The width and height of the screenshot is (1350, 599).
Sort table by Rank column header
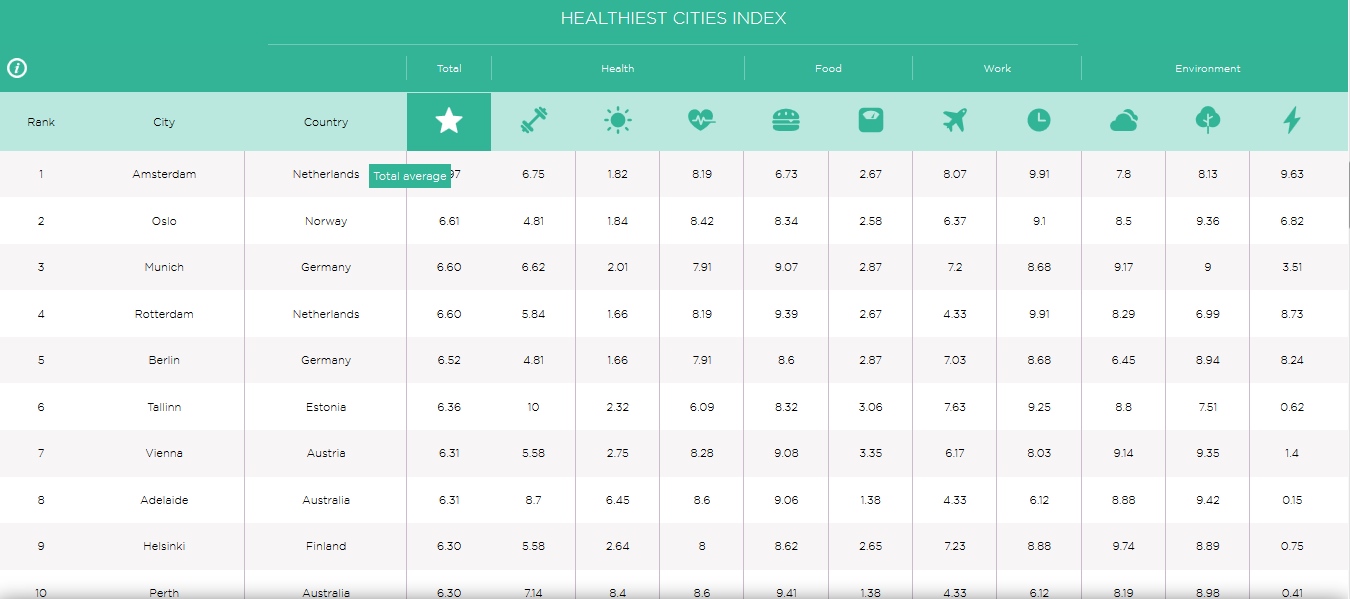[41, 122]
